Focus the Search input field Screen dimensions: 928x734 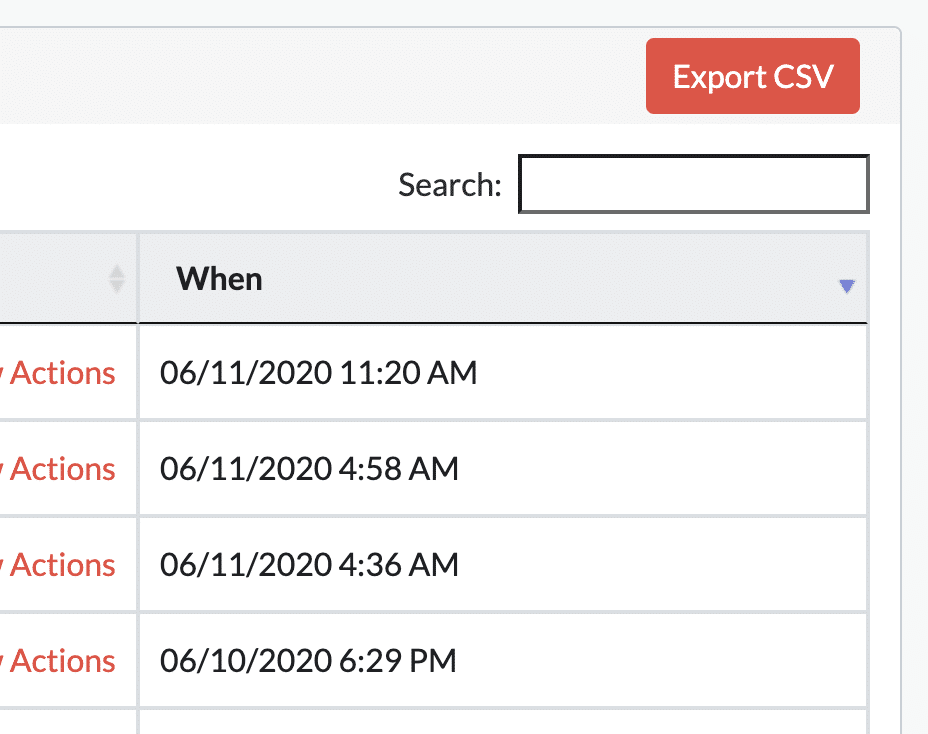tap(694, 184)
